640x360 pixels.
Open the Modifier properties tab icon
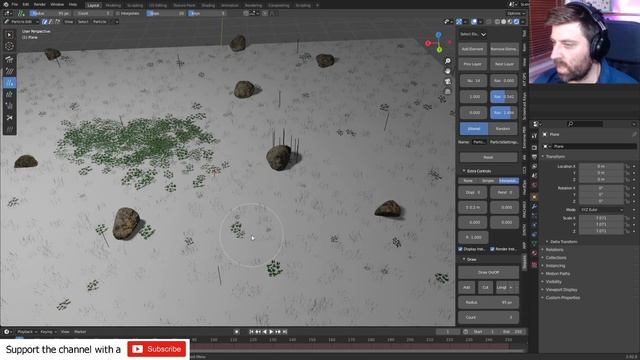point(534,207)
